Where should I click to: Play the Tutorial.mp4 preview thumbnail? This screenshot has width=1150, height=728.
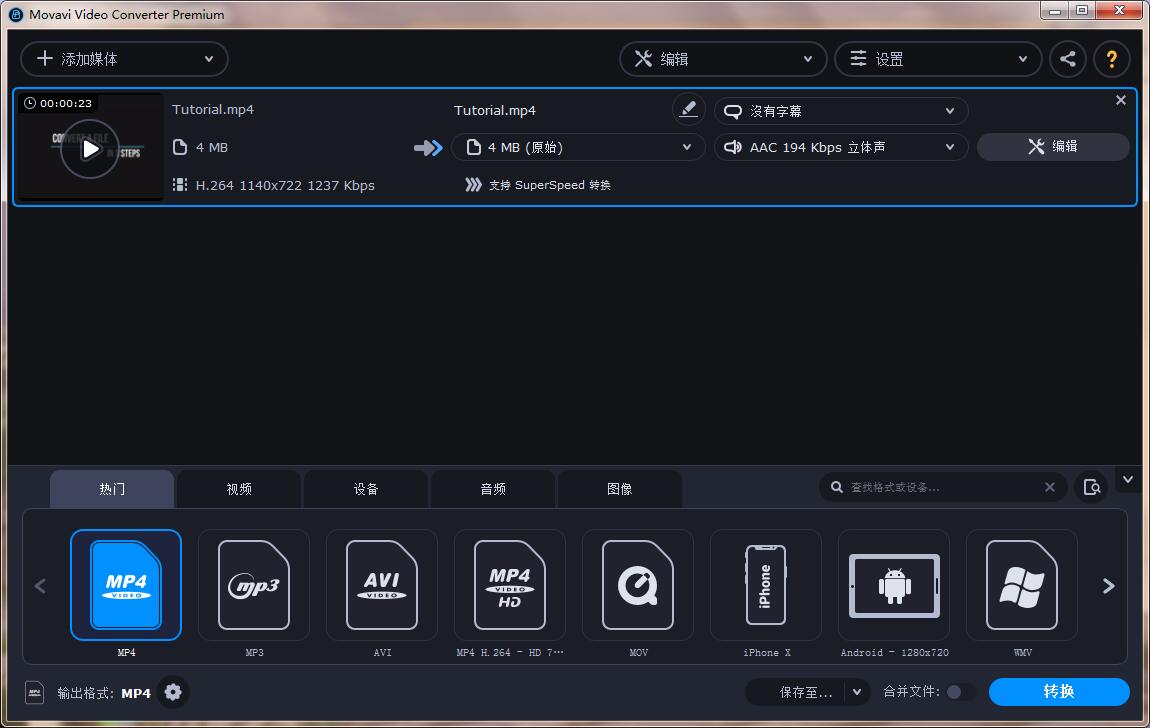click(89, 149)
